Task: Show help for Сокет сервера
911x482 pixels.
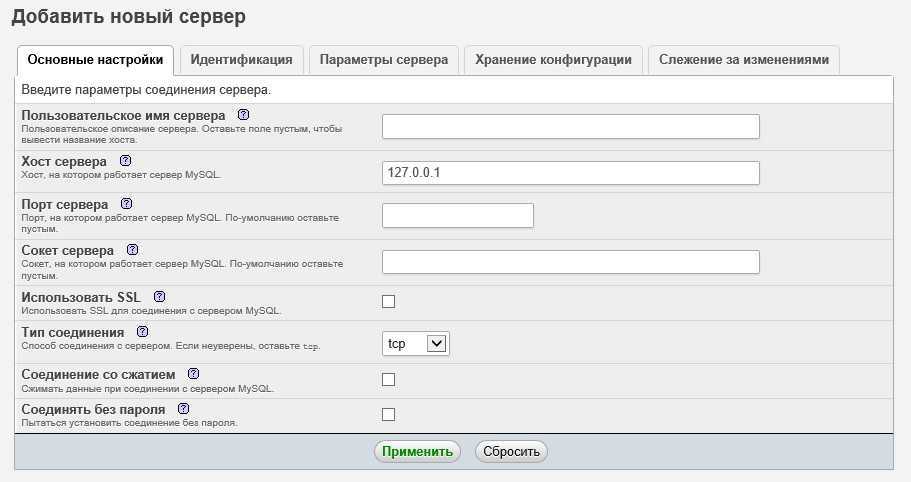Action: click(133, 249)
